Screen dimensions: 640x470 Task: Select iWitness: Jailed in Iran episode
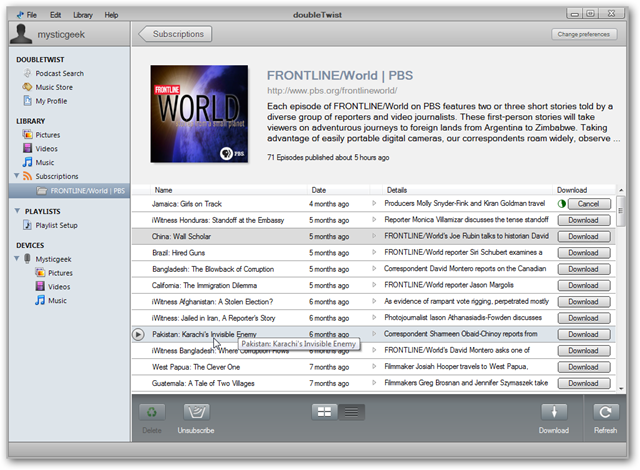[x=373, y=318]
